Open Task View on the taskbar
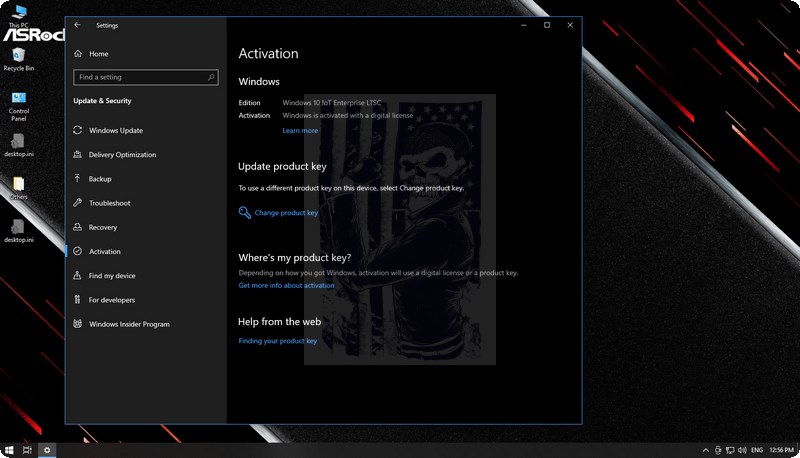Image resolution: width=800 pixels, height=458 pixels. 28,450
